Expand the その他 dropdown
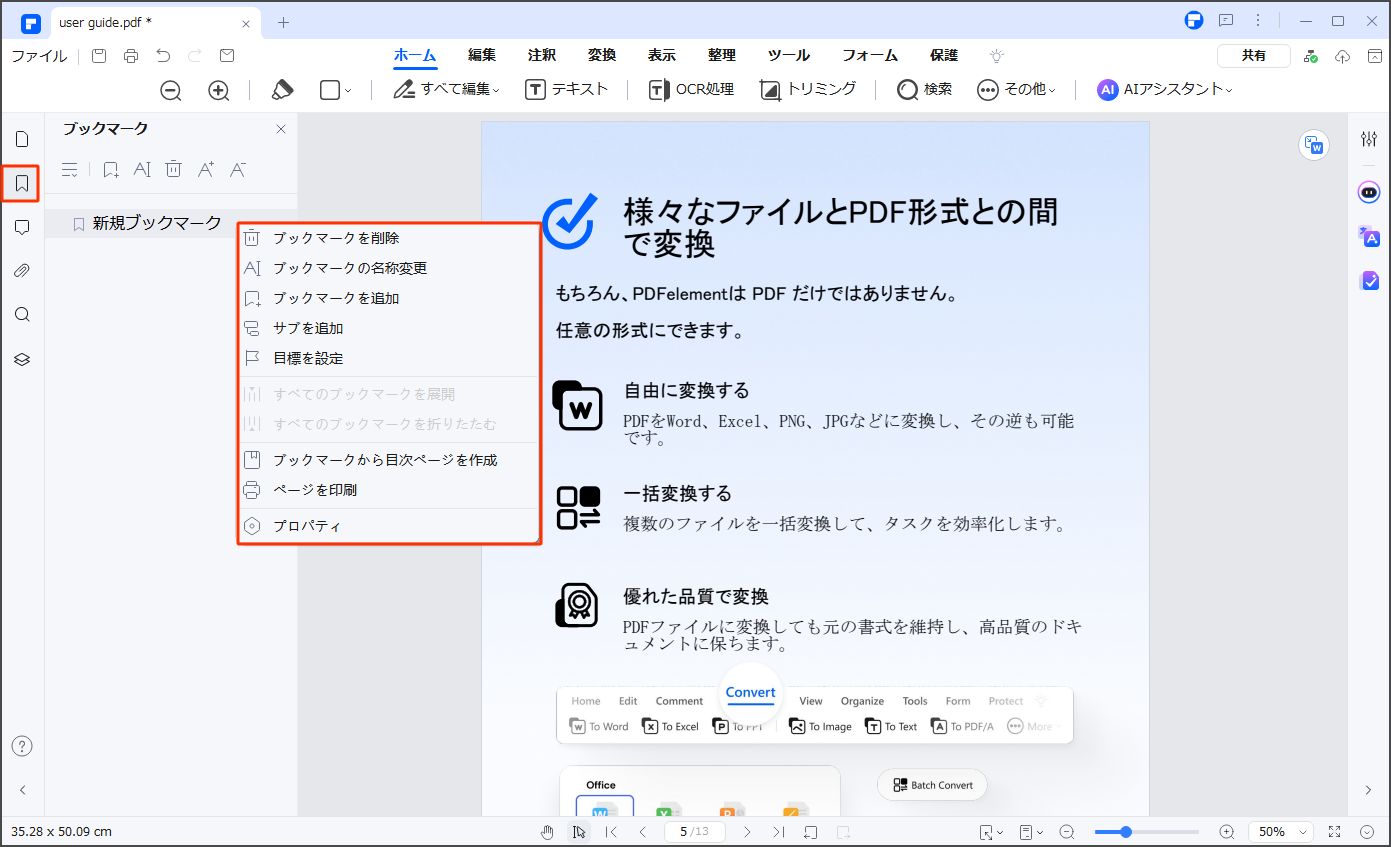The image size is (1391, 847). (x=1016, y=89)
